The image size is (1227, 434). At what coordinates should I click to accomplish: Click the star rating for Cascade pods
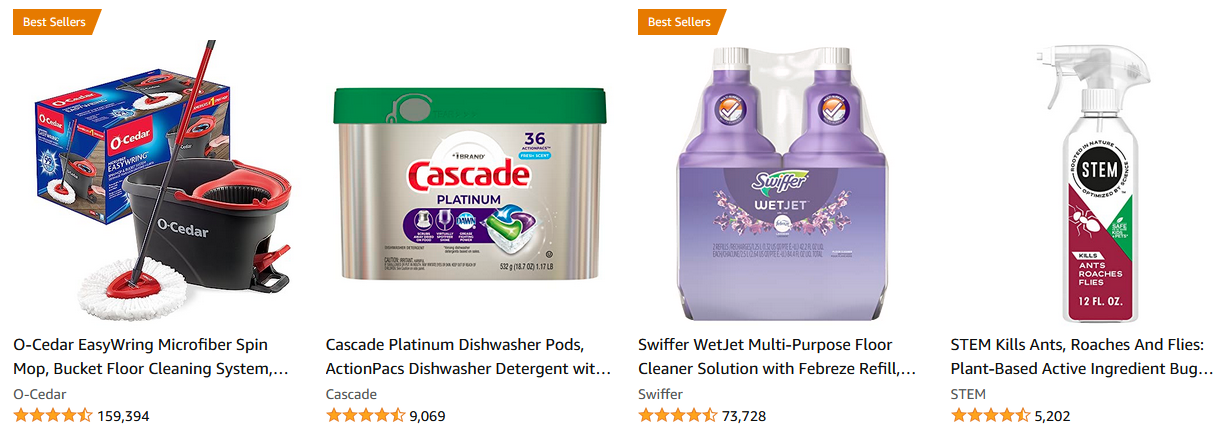[x=365, y=416]
